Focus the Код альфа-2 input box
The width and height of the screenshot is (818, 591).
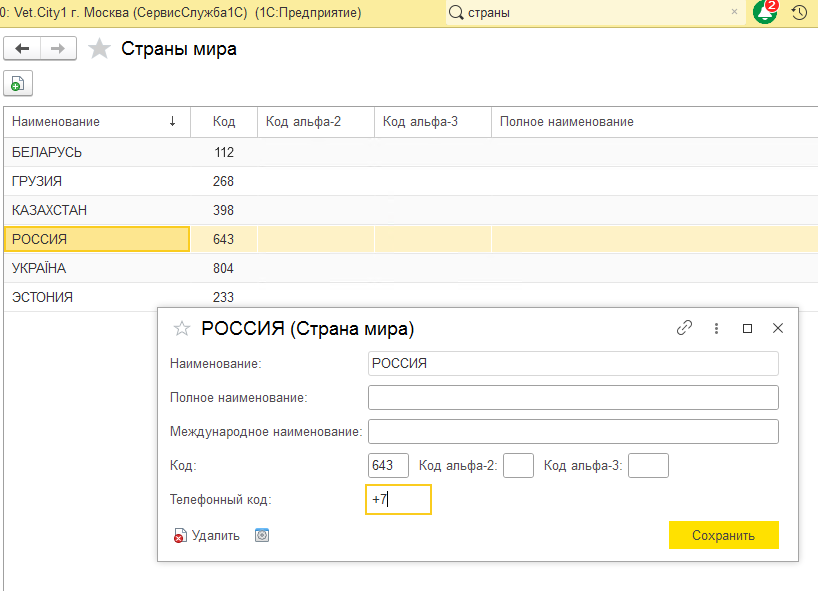point(518,465)
